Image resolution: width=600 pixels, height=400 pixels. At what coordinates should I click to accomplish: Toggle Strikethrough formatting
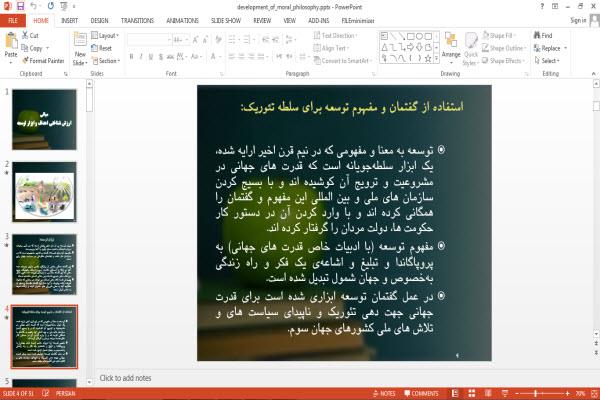click(170, 57)
